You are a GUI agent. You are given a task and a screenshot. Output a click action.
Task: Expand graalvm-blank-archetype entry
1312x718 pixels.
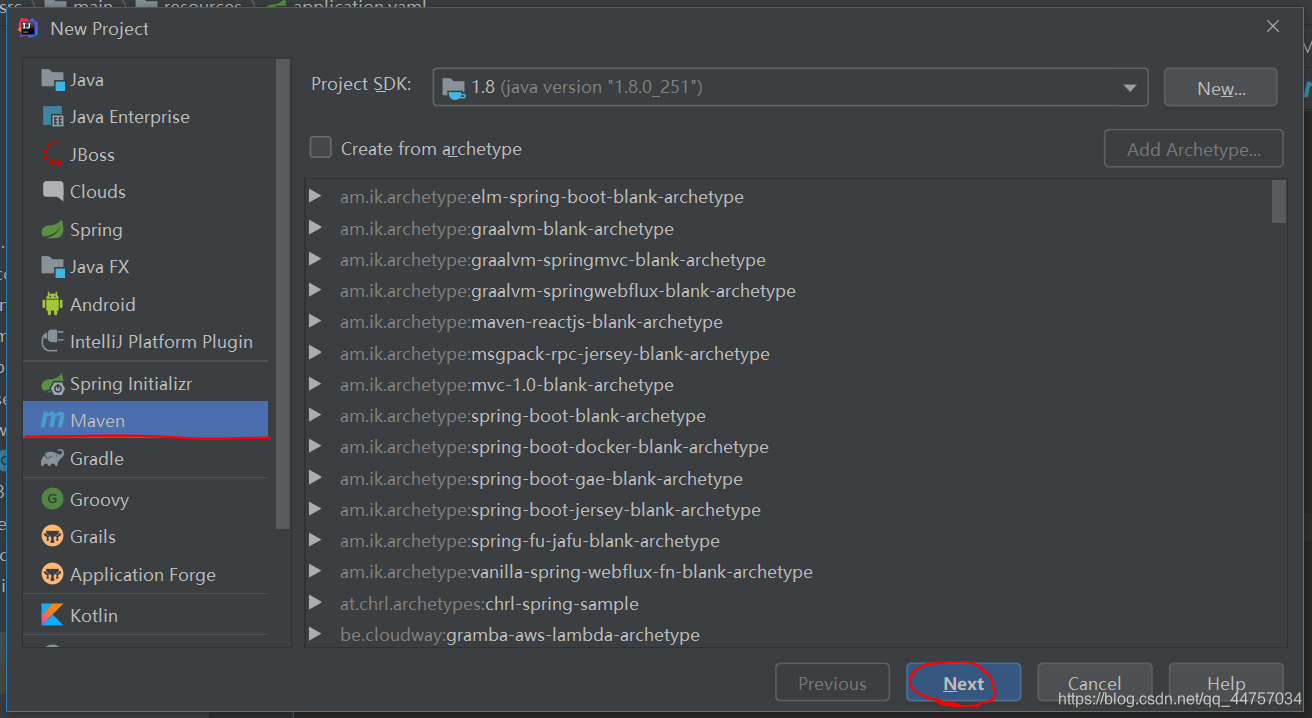coord(316,228)
